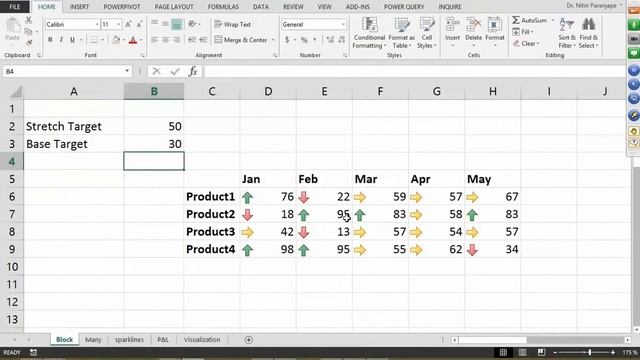Viewport: 640px width, 360px height.
Task: Expand the Name Box dropdown arrow
Action: click(127, 71)
